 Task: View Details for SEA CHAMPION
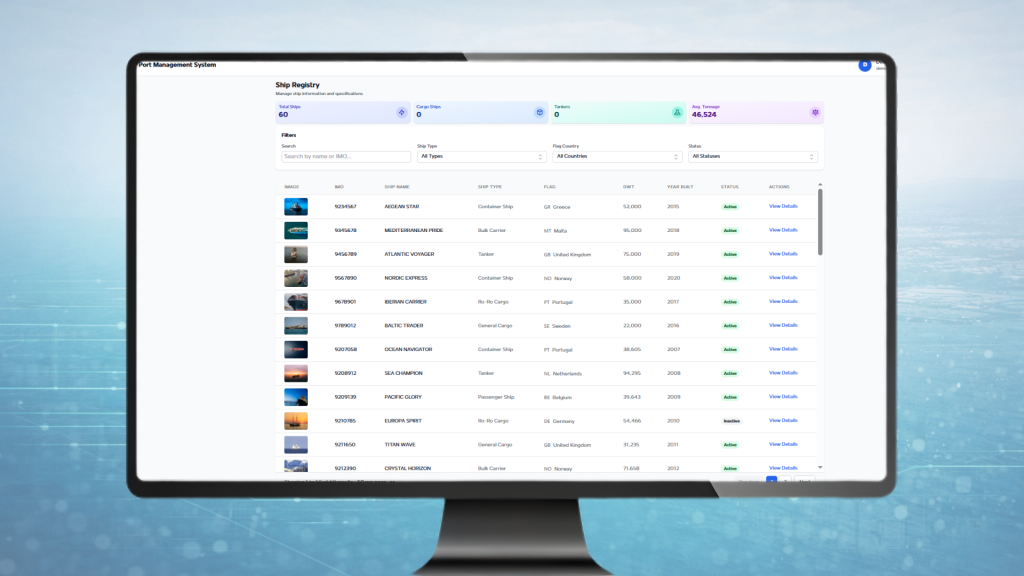tap(783, 373)
